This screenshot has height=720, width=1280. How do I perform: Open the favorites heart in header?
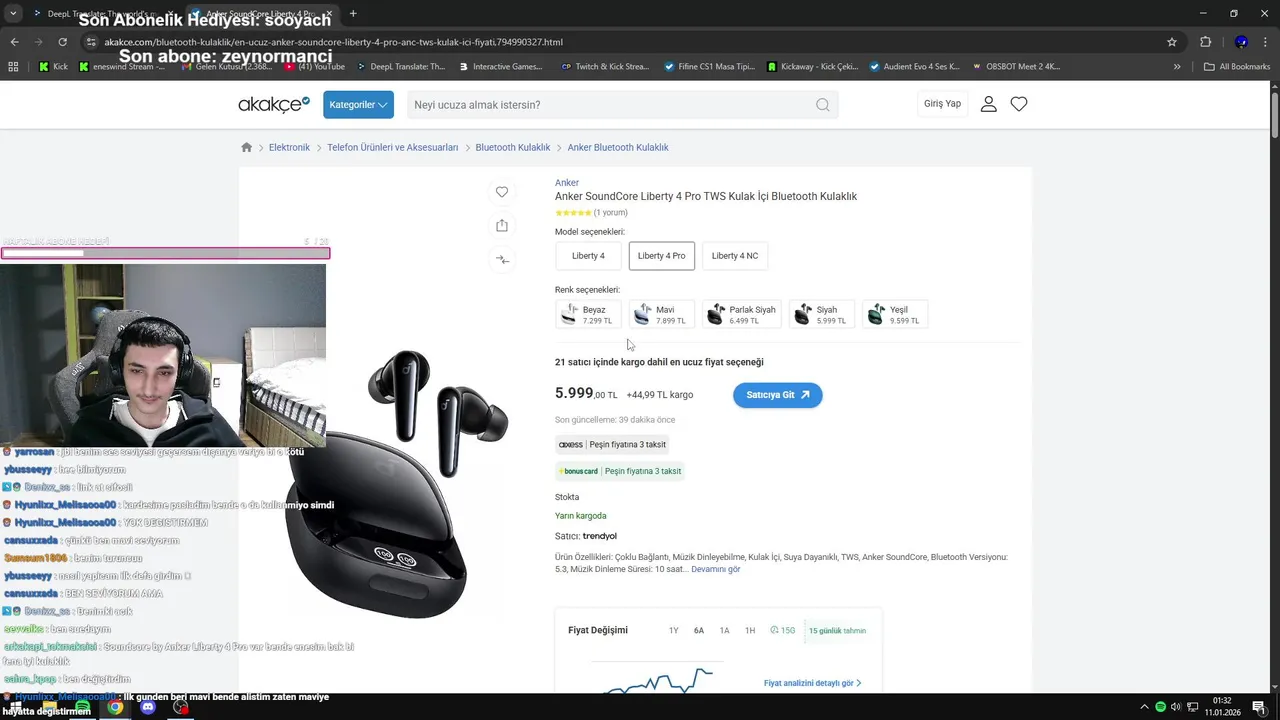point(1019,104)
